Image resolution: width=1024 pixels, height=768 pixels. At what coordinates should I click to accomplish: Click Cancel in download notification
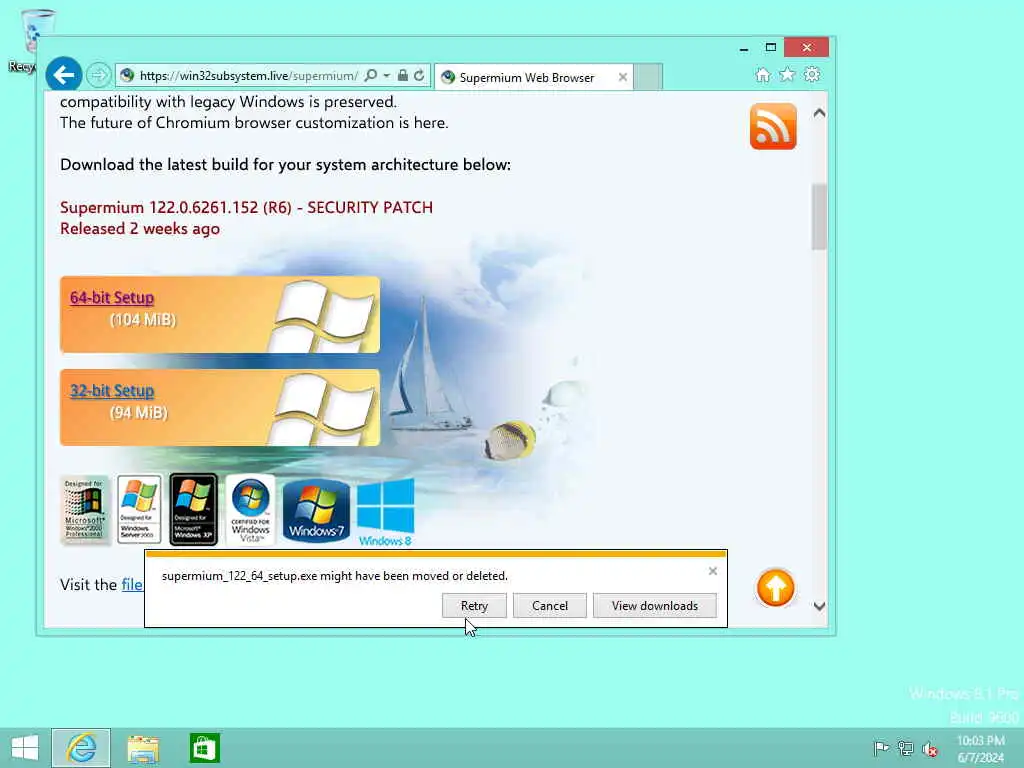[550, 605]
